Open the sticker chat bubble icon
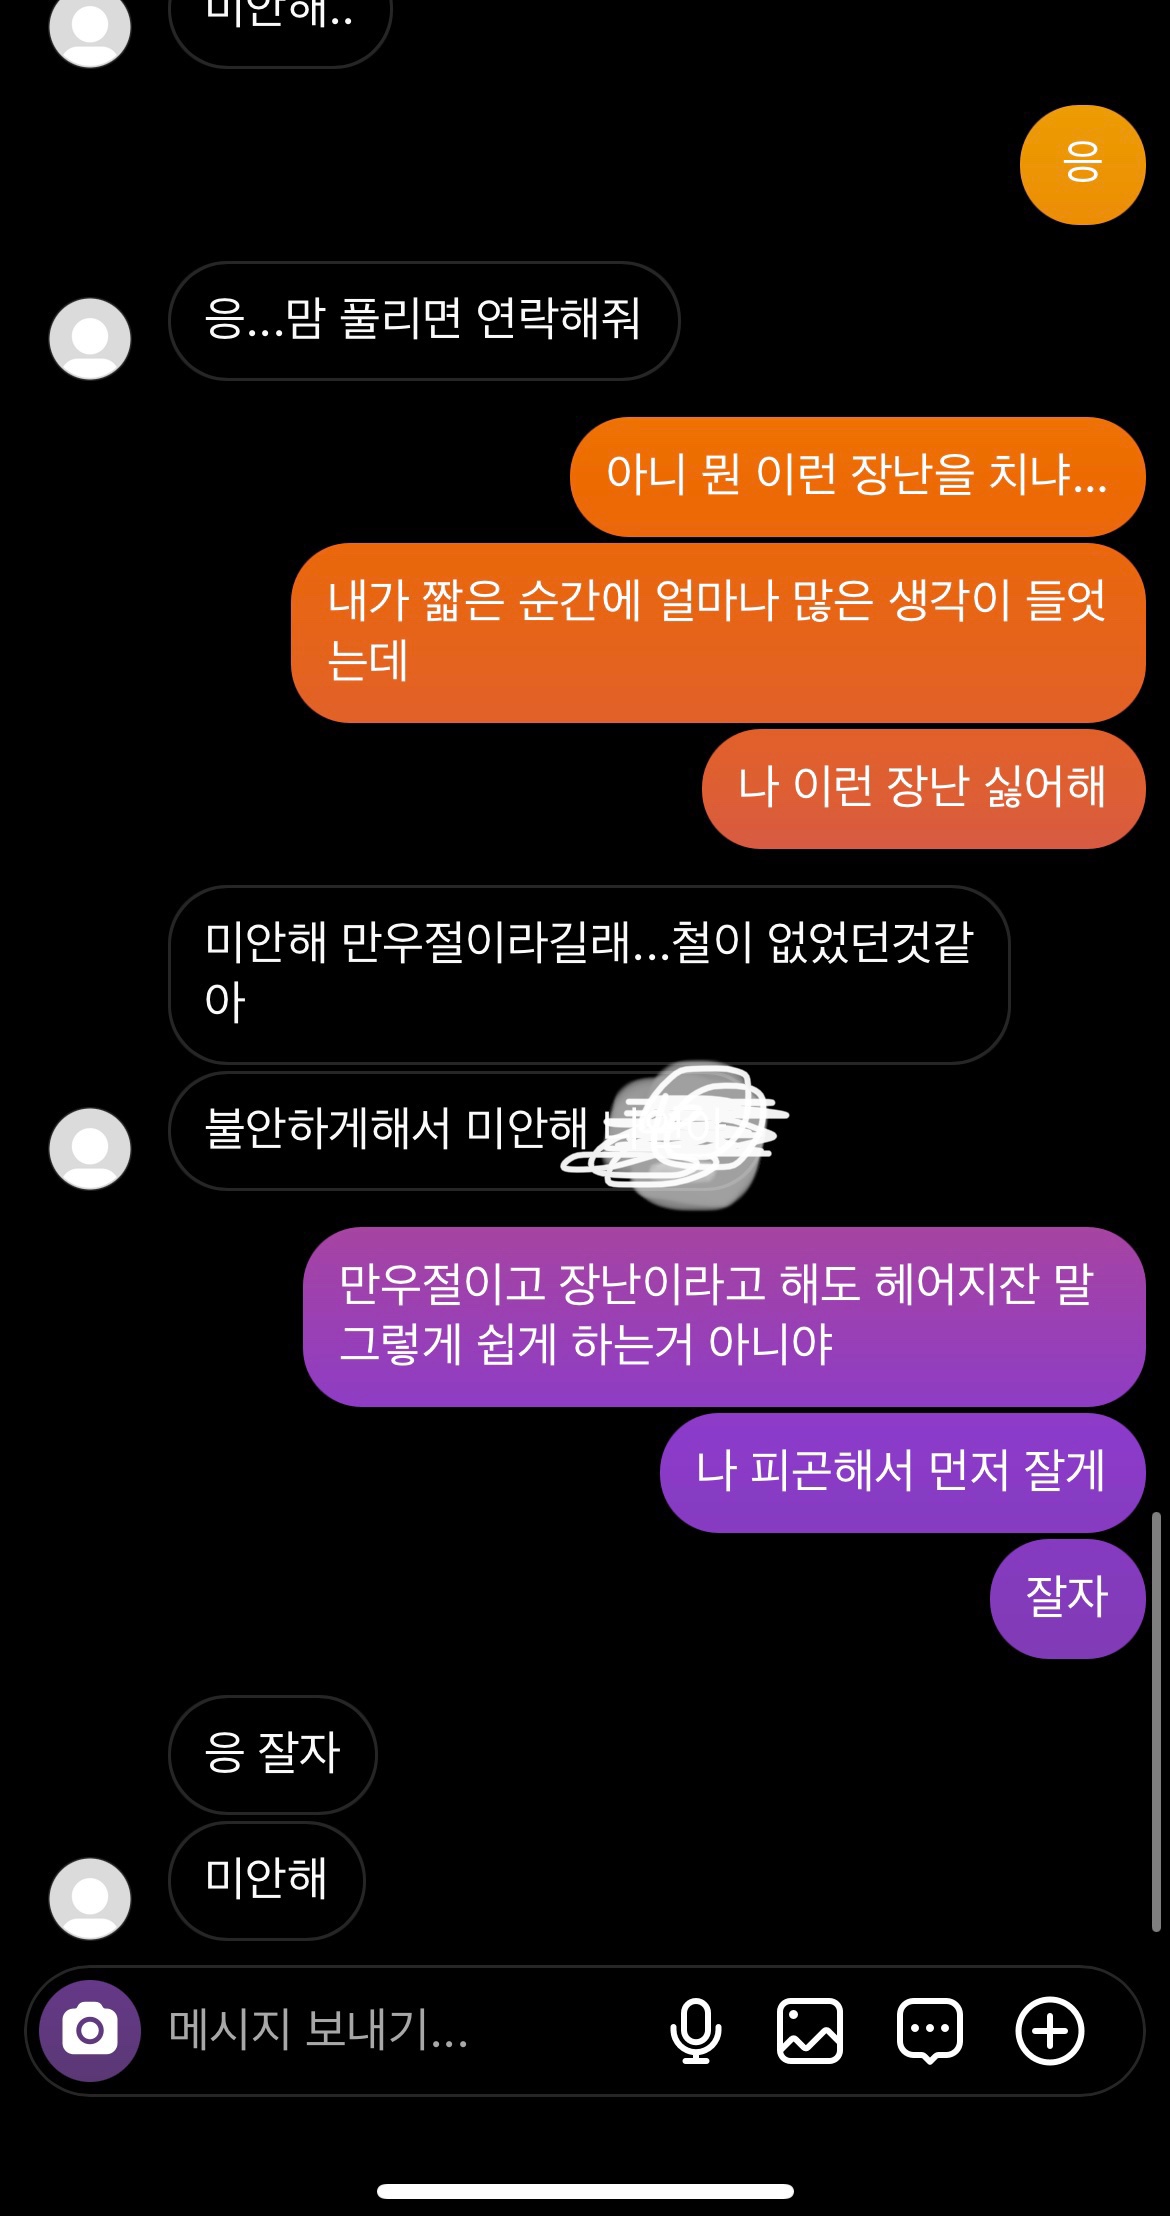 point(930,2031)
